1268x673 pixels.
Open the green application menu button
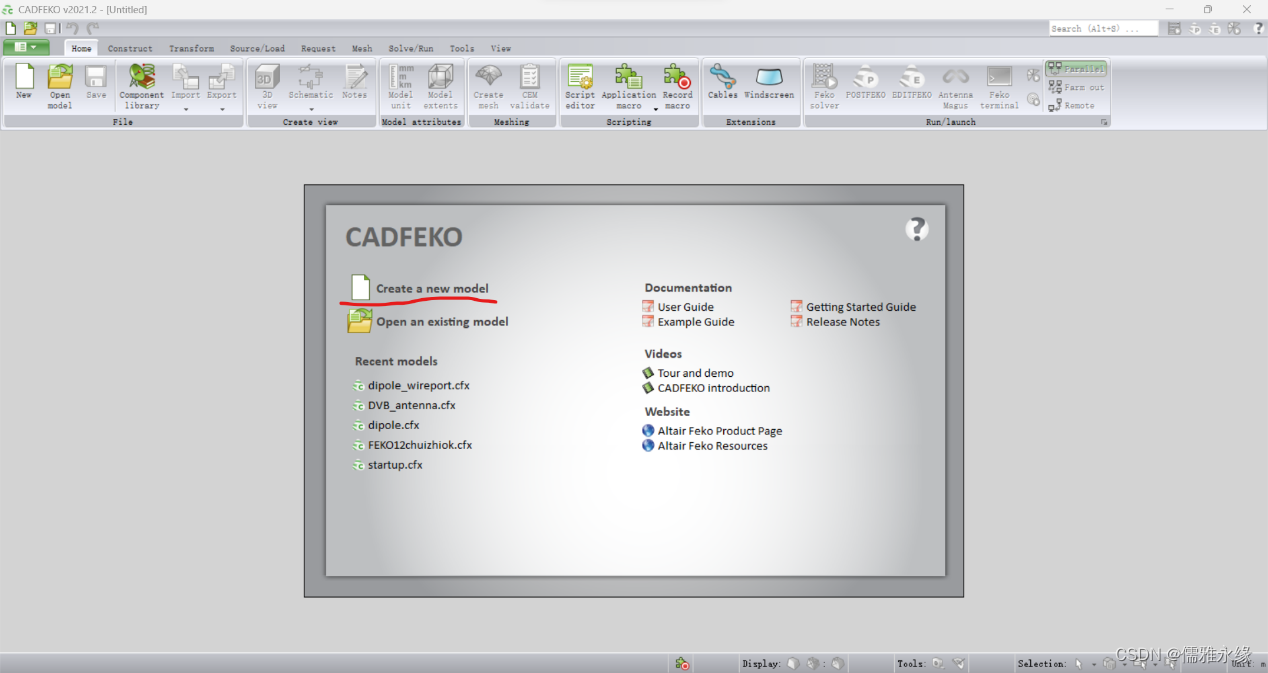[26, 47]
